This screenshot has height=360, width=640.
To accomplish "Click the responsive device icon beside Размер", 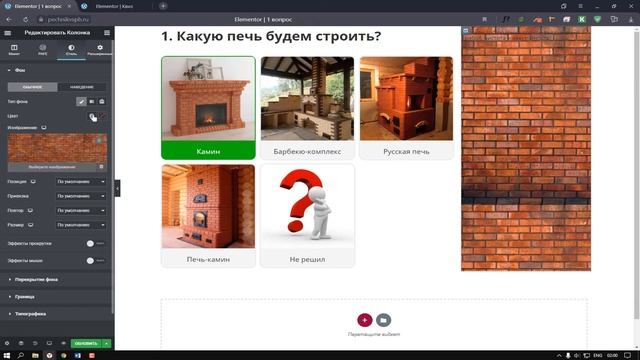I will pyautogui.click(x=31, y=225).
